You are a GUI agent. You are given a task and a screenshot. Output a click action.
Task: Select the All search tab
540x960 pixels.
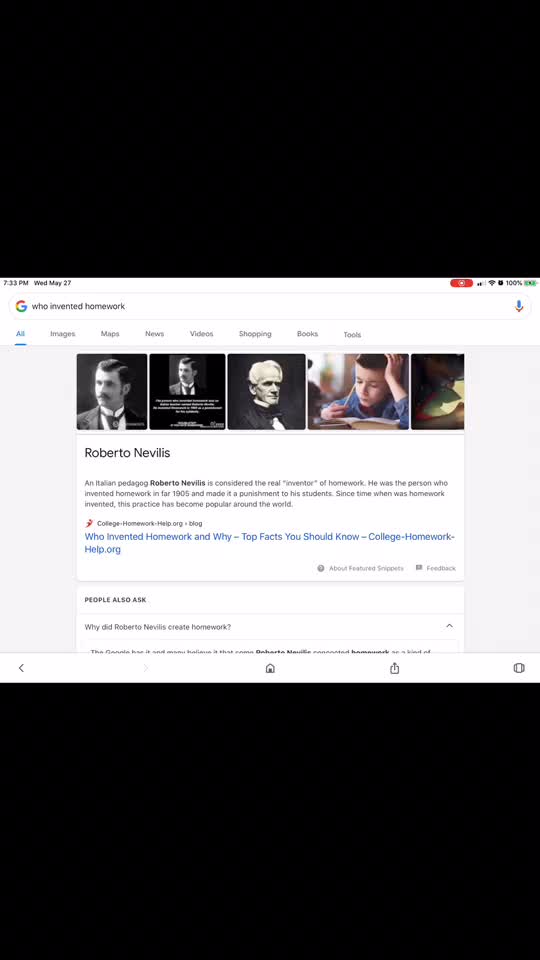click(x=20, y=334)
